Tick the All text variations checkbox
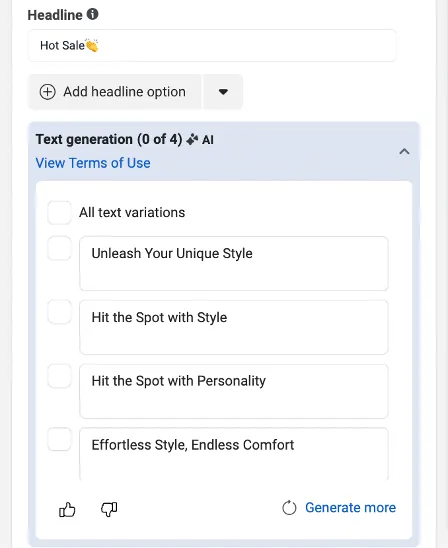448x548 pixels. (59, 212)
